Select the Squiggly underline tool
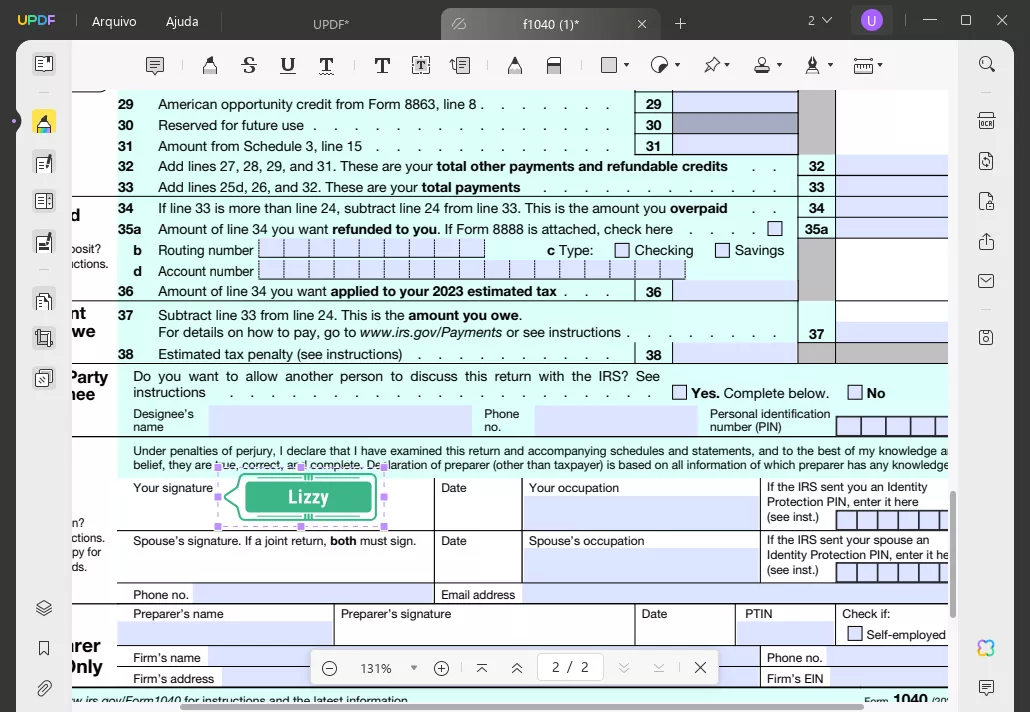1030x712 pixels. pyautogui.click(x=326, y=65)
